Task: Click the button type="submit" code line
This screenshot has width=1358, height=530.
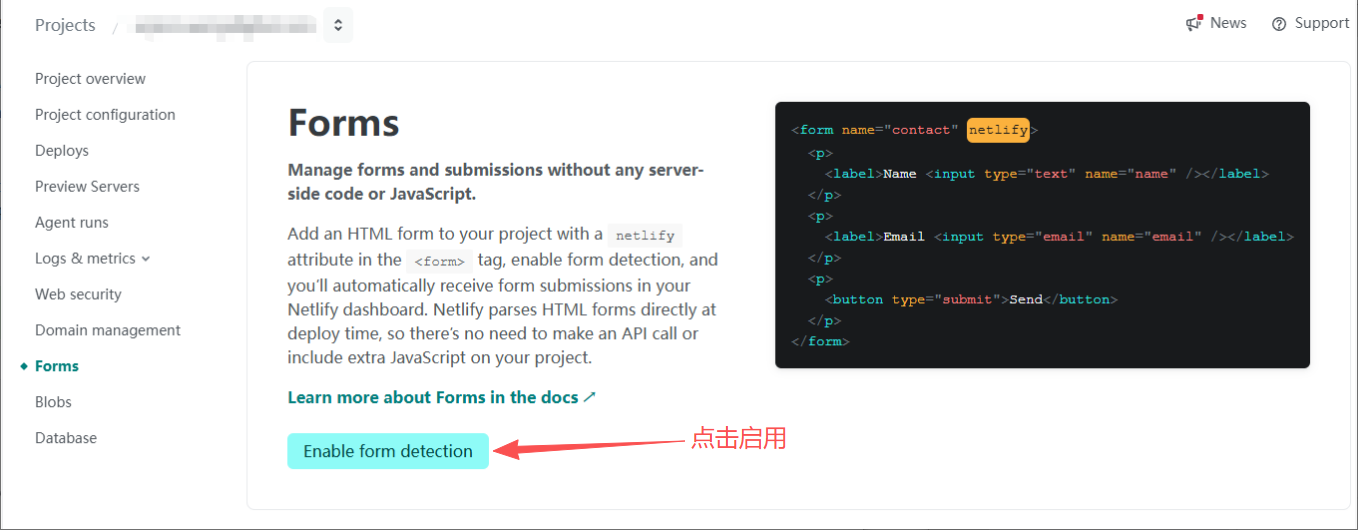Action: (x=971, y=300)
